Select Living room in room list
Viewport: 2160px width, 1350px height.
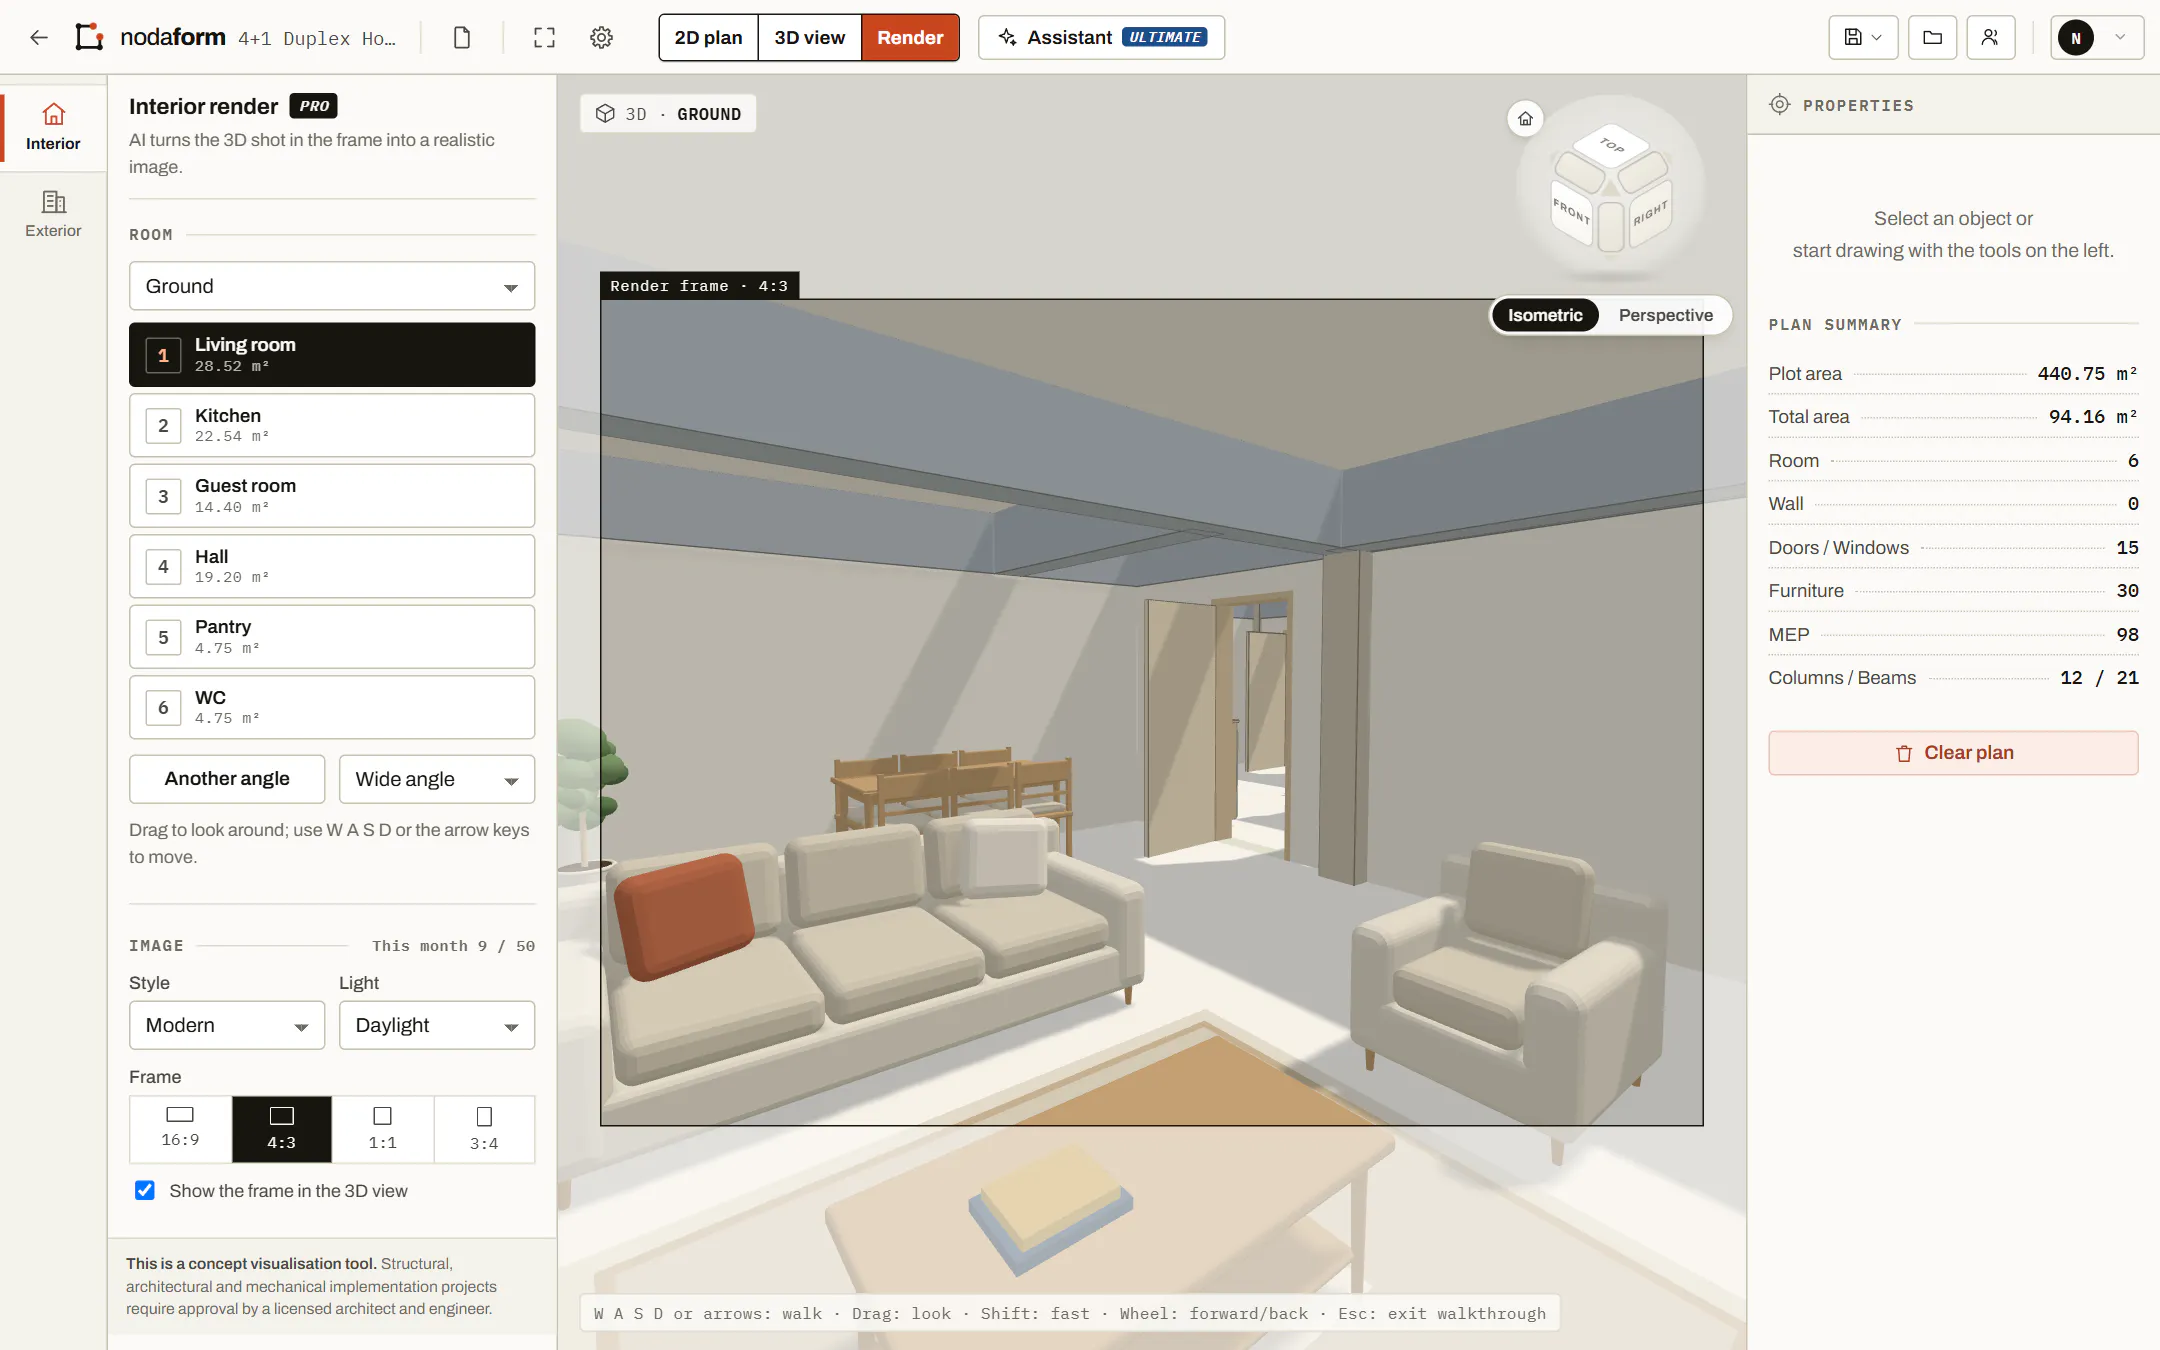click(x=332, y=355)
